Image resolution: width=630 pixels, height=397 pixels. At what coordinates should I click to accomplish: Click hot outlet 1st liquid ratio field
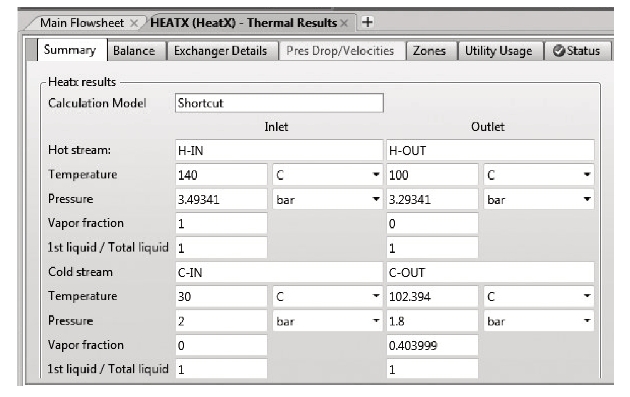tap(432, 248)
